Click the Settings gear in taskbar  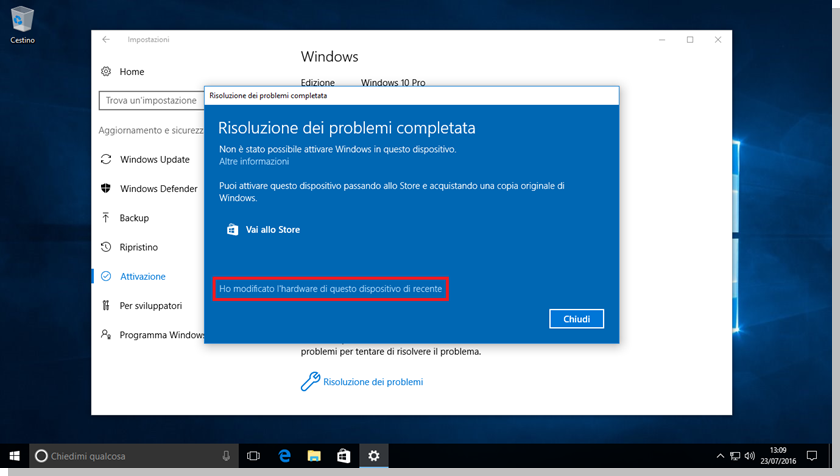[x=373, y=456]
